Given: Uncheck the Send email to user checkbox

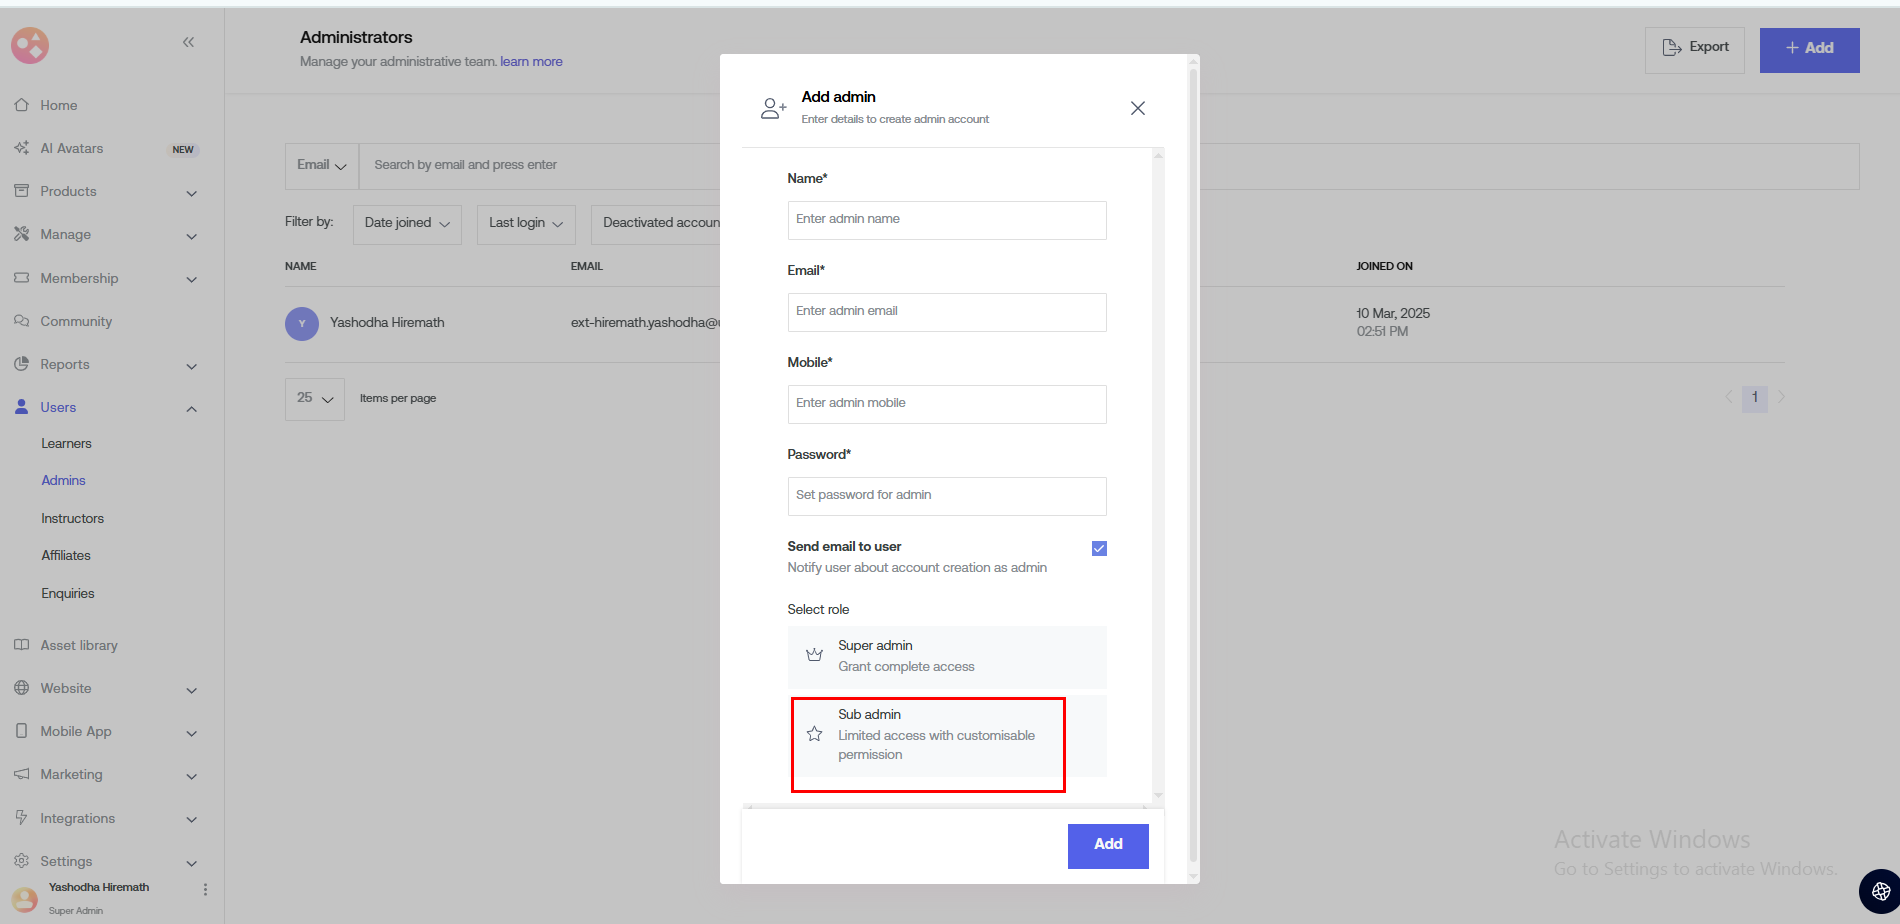Looking at the screenshot, I should tap(1099, 548).
